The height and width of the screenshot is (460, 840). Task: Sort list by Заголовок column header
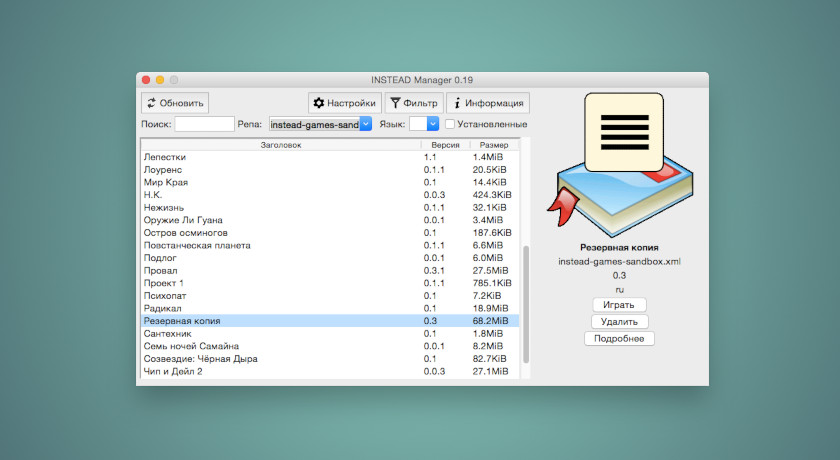pos(280,145)
